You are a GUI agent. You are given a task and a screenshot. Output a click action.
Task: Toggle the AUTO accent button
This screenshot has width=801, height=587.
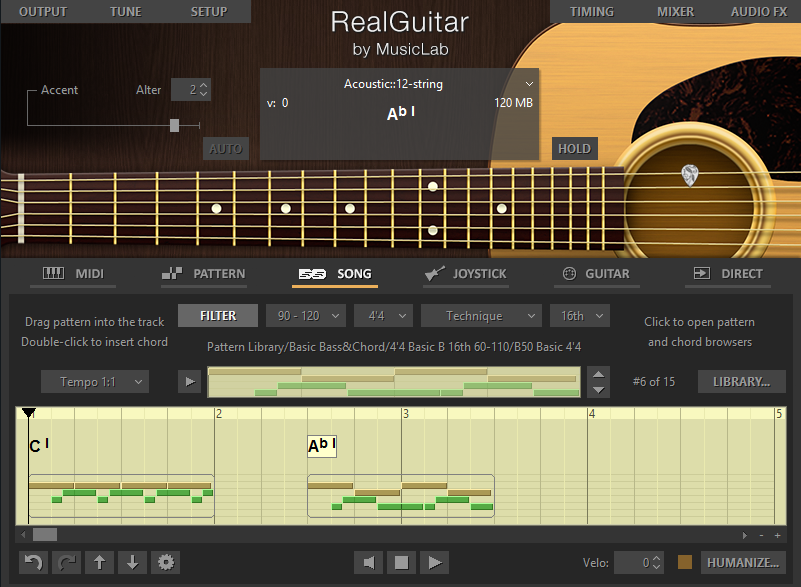point(226,149)
